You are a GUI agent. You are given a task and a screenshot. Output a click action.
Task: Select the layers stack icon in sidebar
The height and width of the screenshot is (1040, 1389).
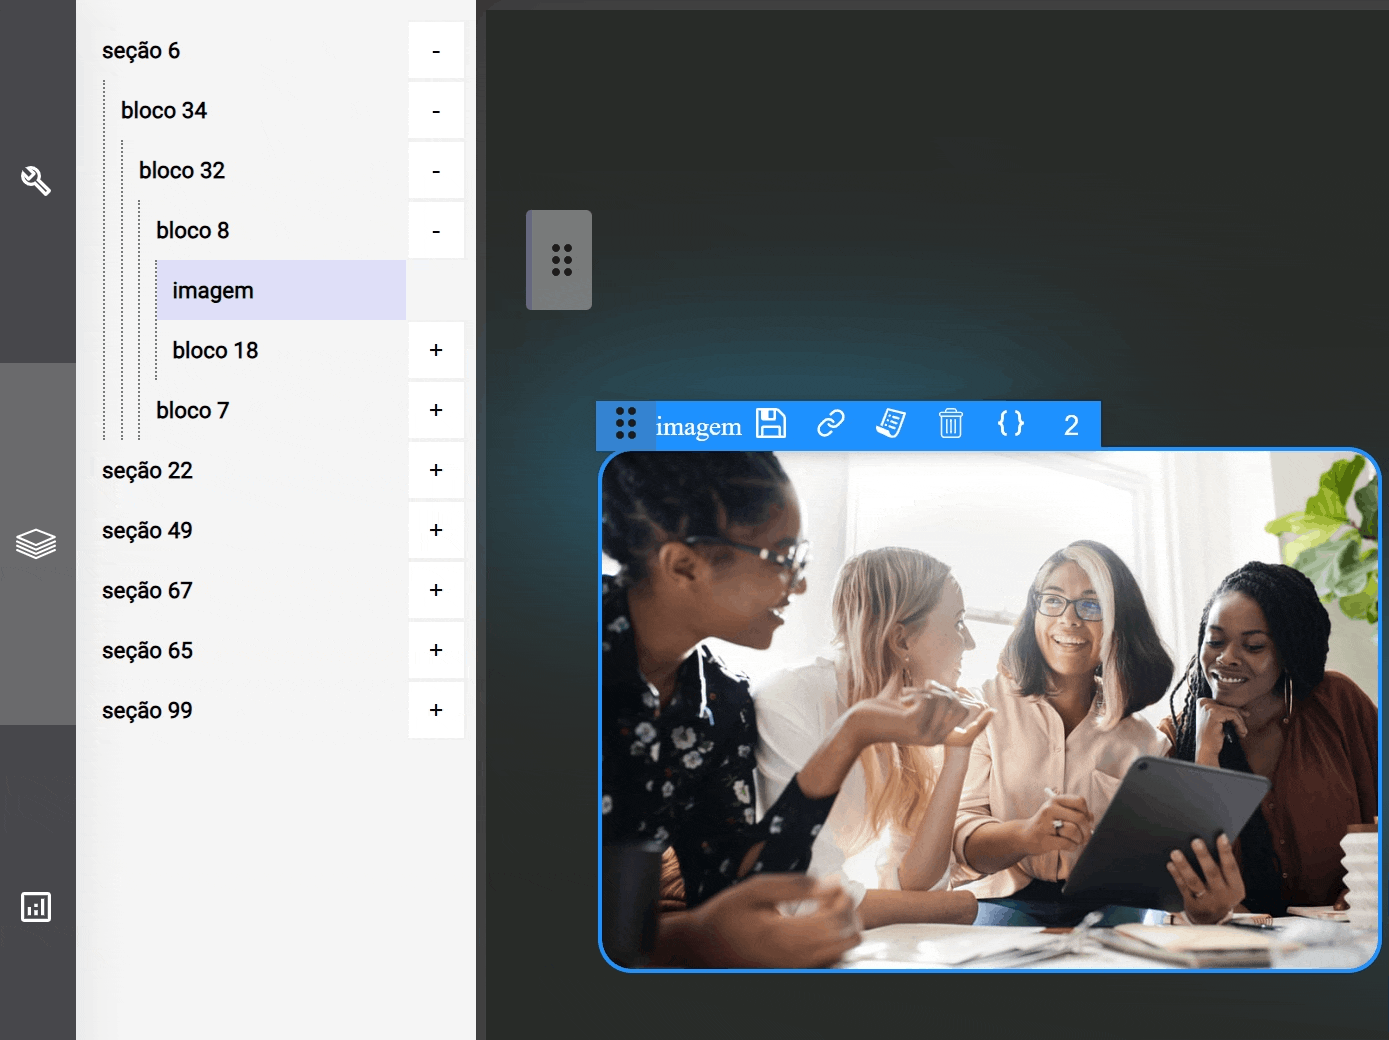tap(36, 543)
